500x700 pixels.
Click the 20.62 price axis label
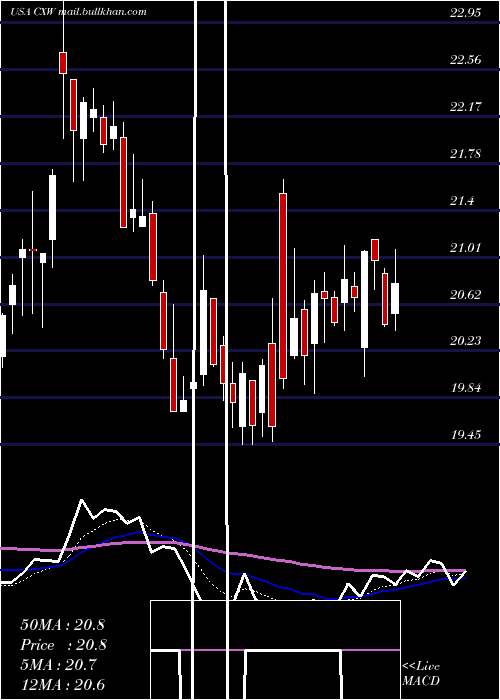pos(466,294)
